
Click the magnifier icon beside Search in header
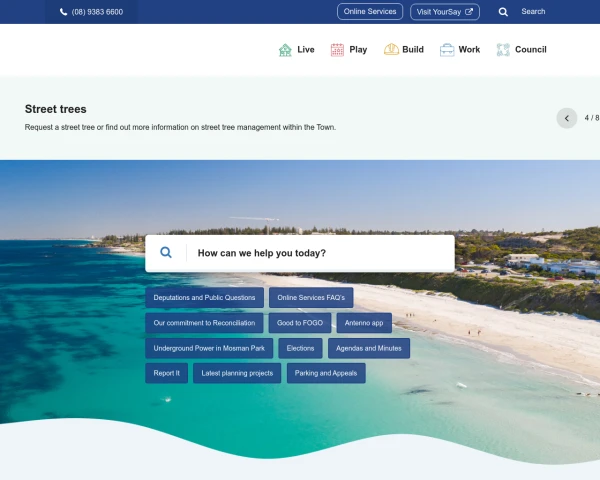point(503,12)
